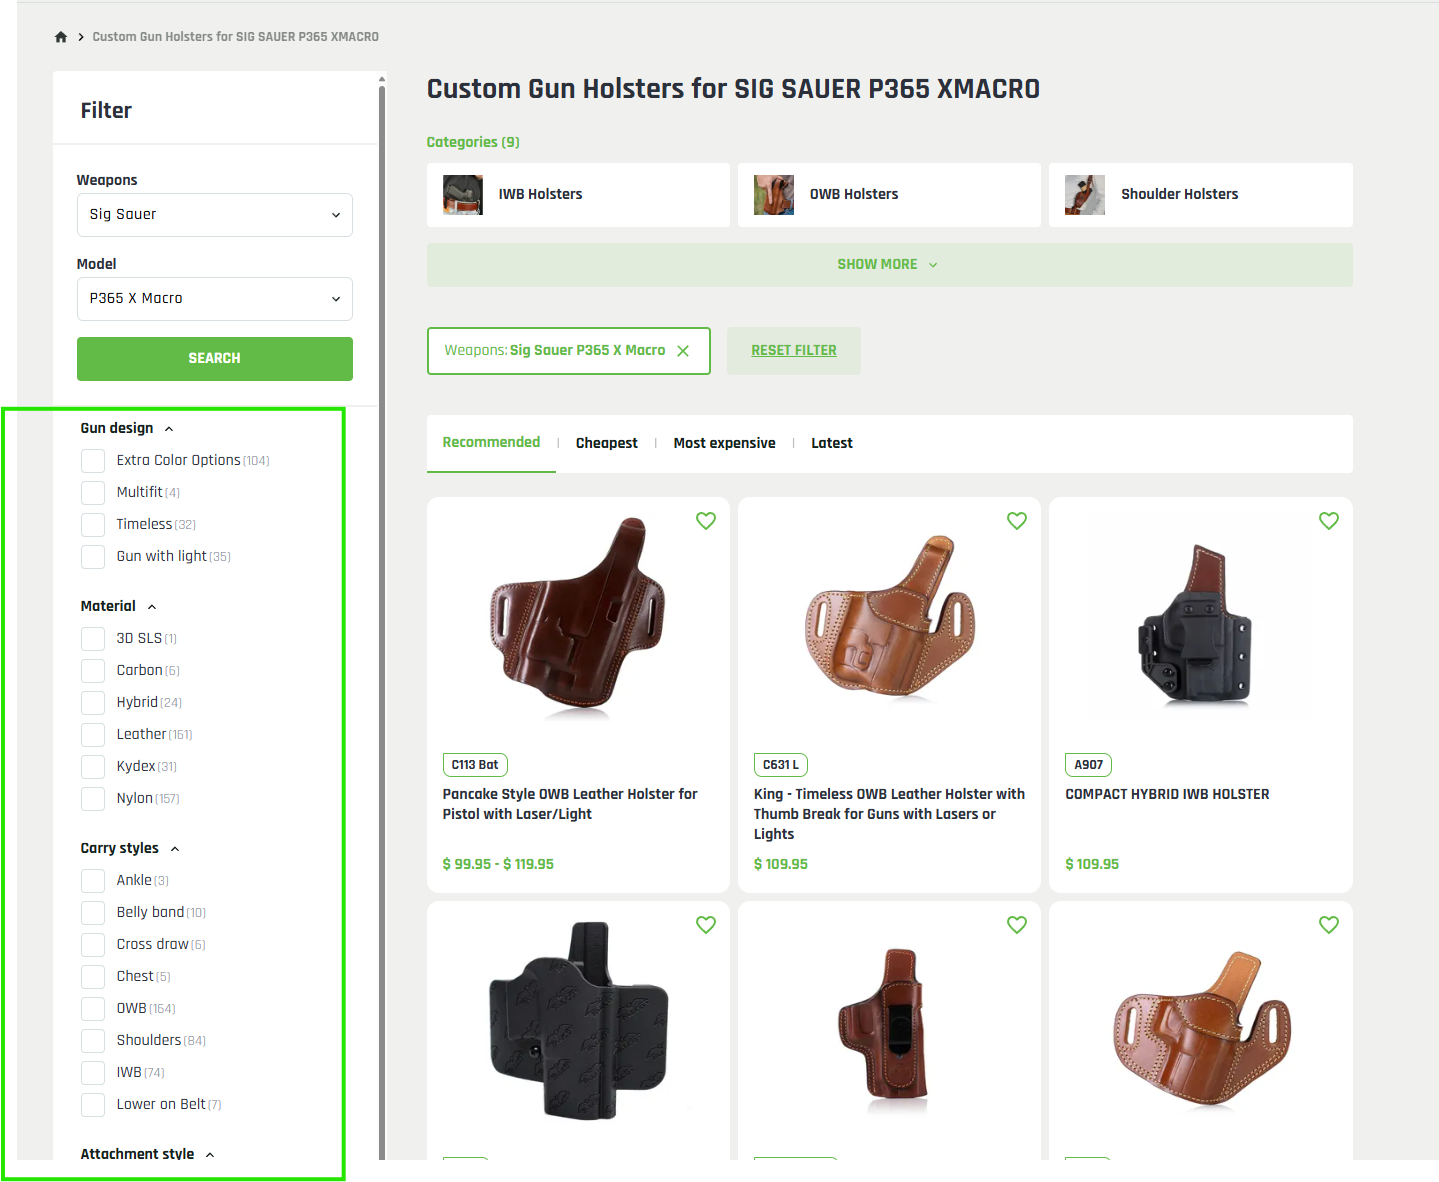Enable Hybrid material checkbox
Viewport: 1439px width, 1182px height.
point(93,703)
